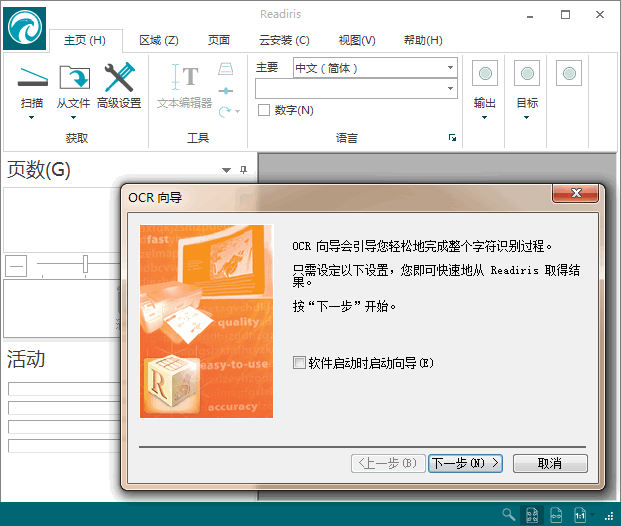
Task: Check 软件启动时启动向导(E) option
Action: [299, 362]
